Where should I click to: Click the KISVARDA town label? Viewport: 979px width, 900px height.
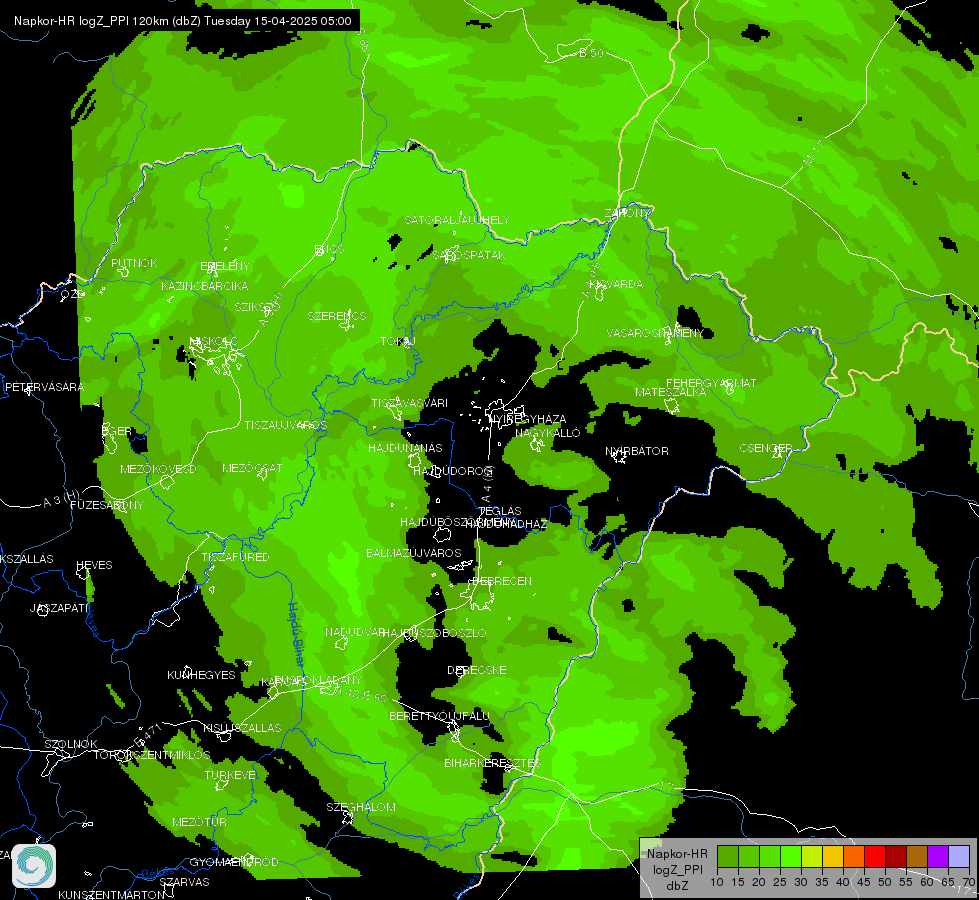[616, 284]
